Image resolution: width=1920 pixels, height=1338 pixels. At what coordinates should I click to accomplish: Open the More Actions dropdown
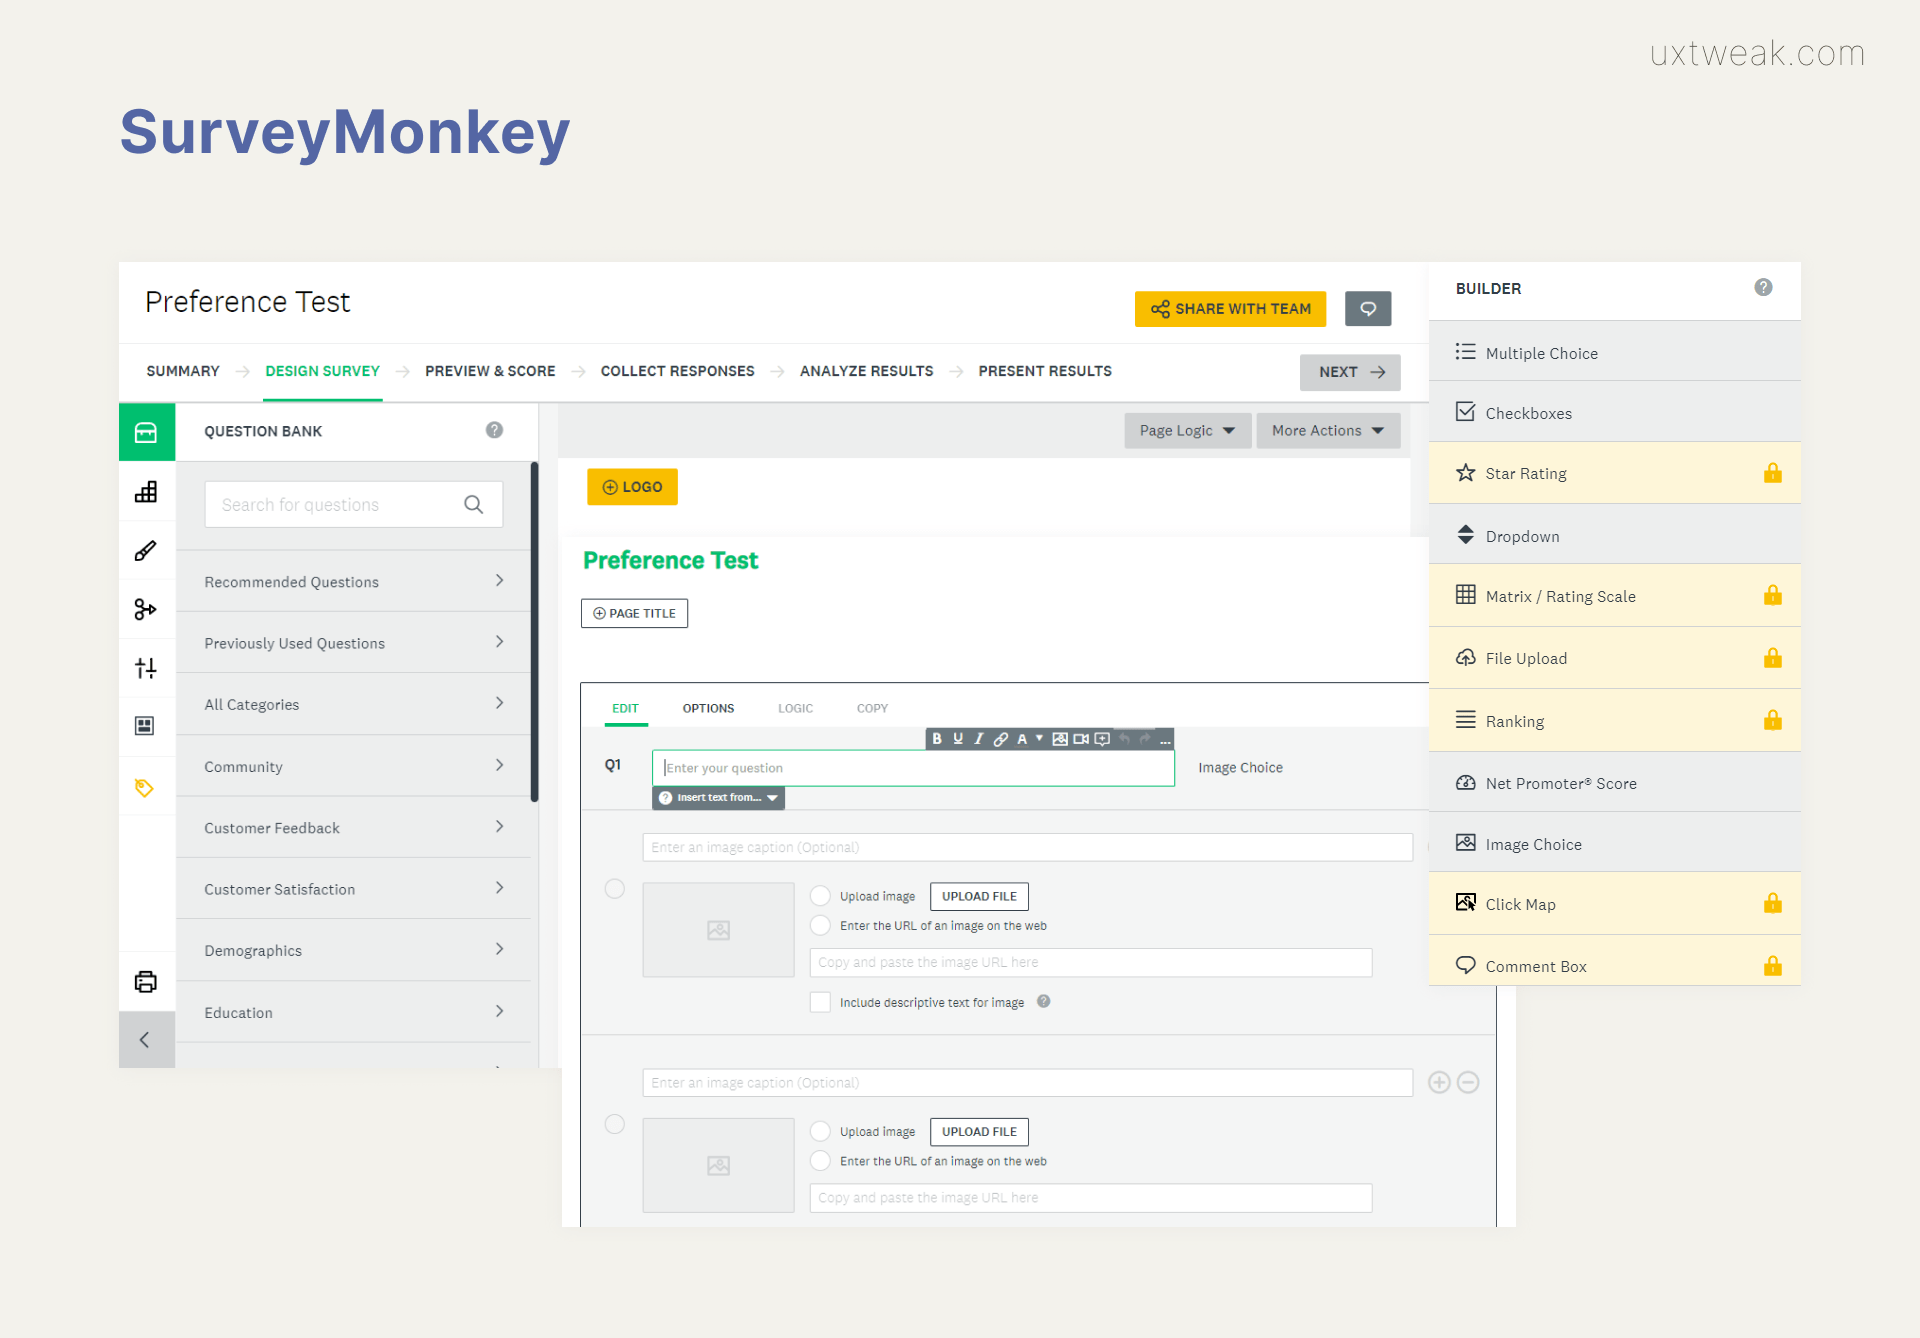pos(1328,431)
